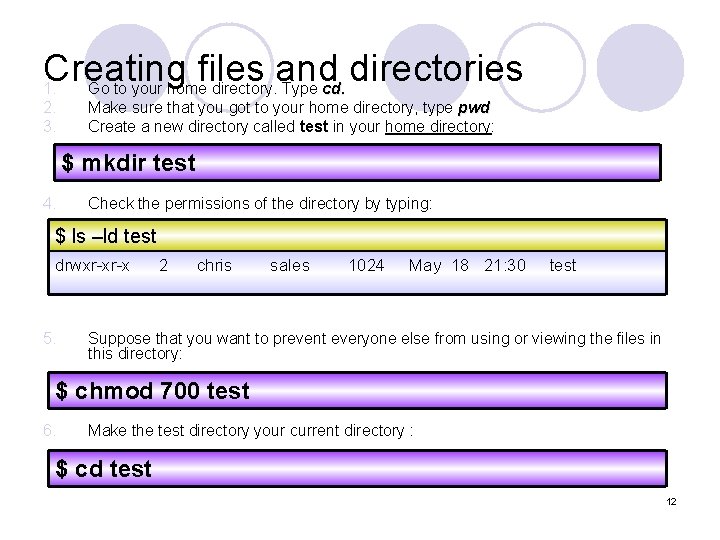
Task: Click the slide title "Creating files and directories"
Action: pos(283,68)
